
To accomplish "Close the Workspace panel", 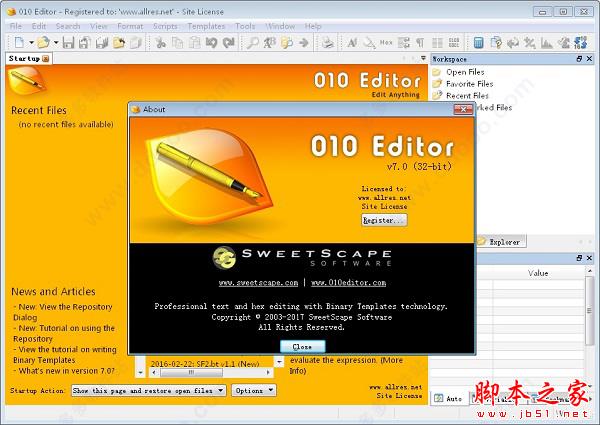I will 589,59.
